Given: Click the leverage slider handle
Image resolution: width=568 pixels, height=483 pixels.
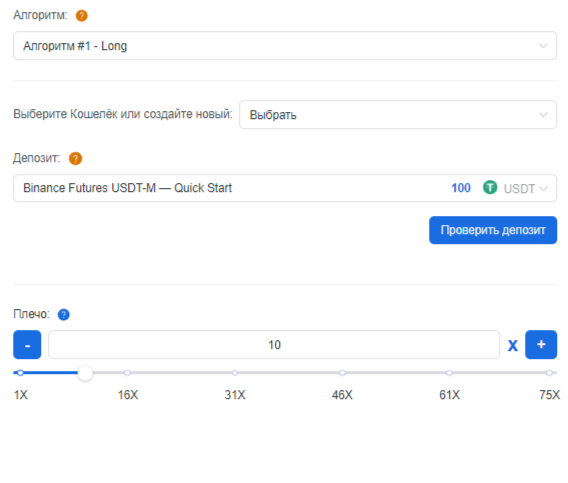Looking at the screenshot, I should tap(85, 373).
